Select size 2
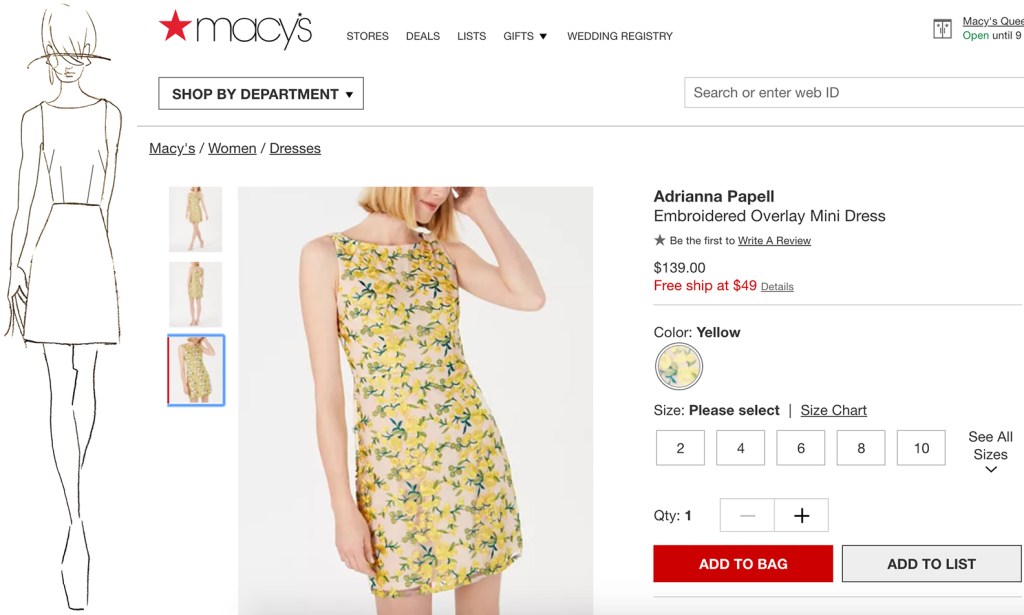The image size is (1024, 615). 680,448
